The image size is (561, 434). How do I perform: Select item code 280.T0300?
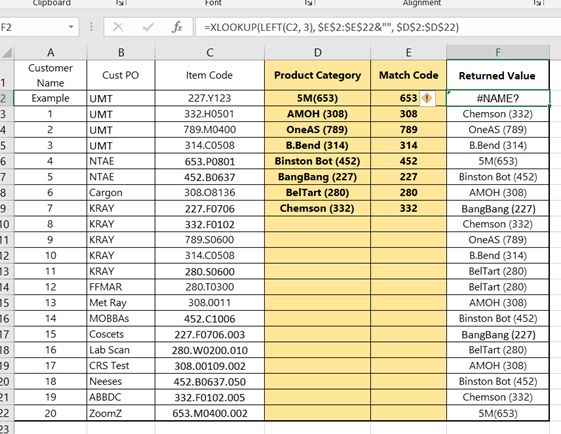point(210,287)
